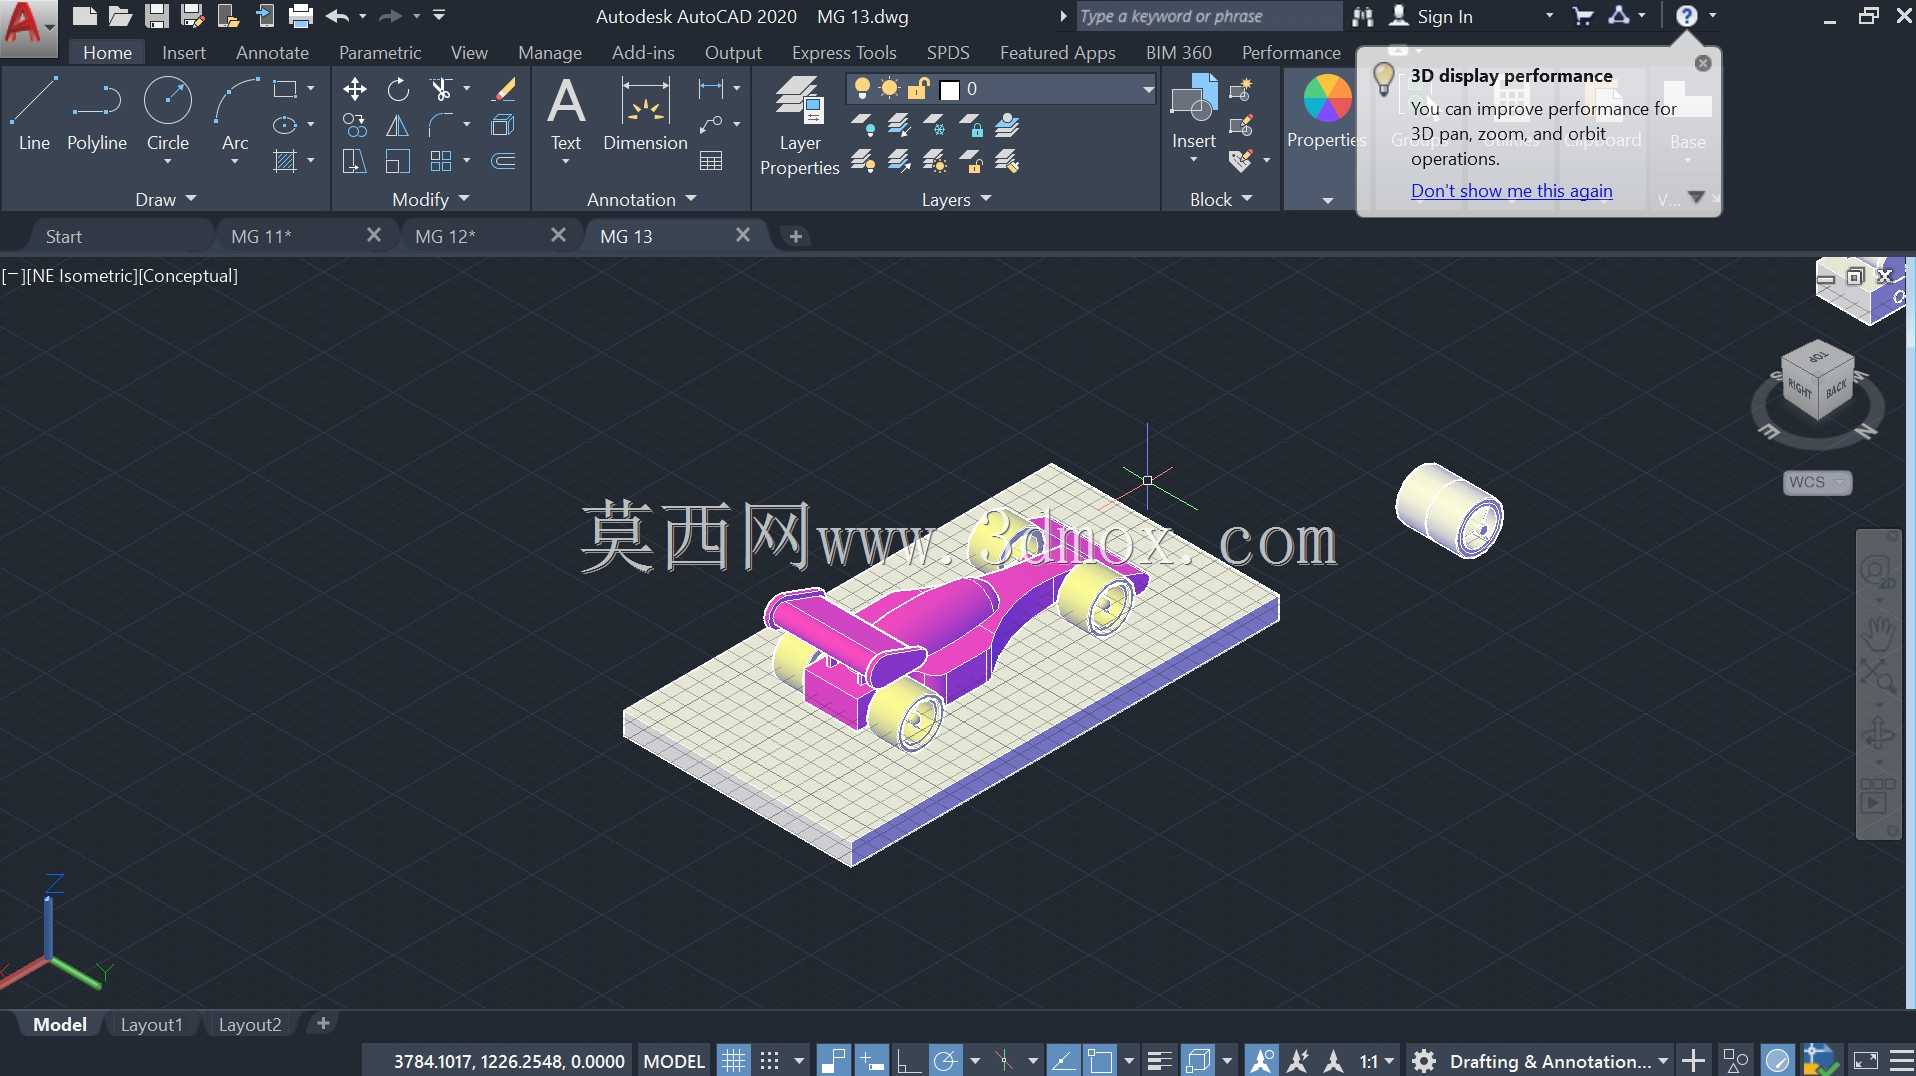This screenshot has height=1076, width=1916.
Task: Click the Rotate tool icon
Action: coord(398,90)
